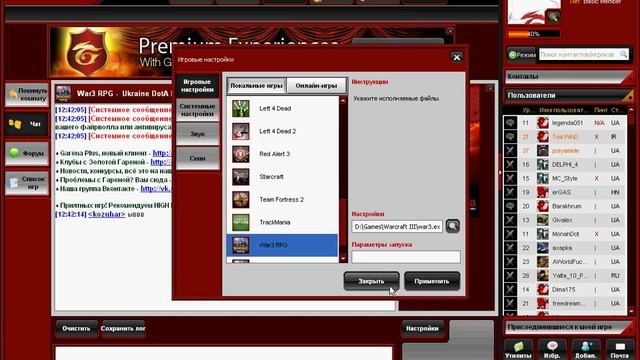The height and width of the screenshot is (360, 640).
Task: Close the Игровые настройки dialog
Action: click(456, 58)
